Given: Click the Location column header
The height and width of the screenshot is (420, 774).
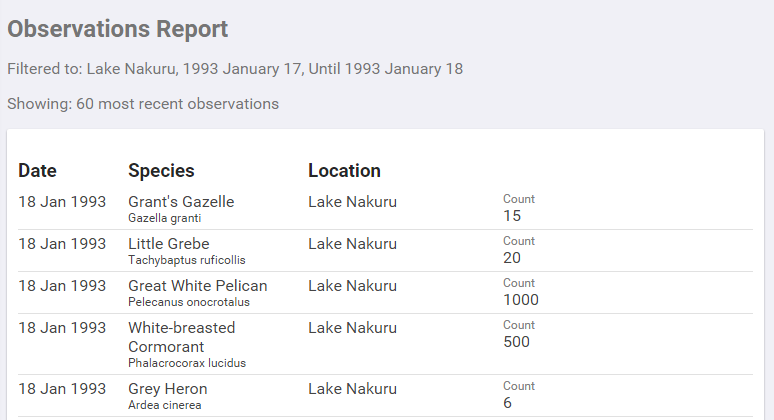Looking at the screenshot, I should (344, 171).
